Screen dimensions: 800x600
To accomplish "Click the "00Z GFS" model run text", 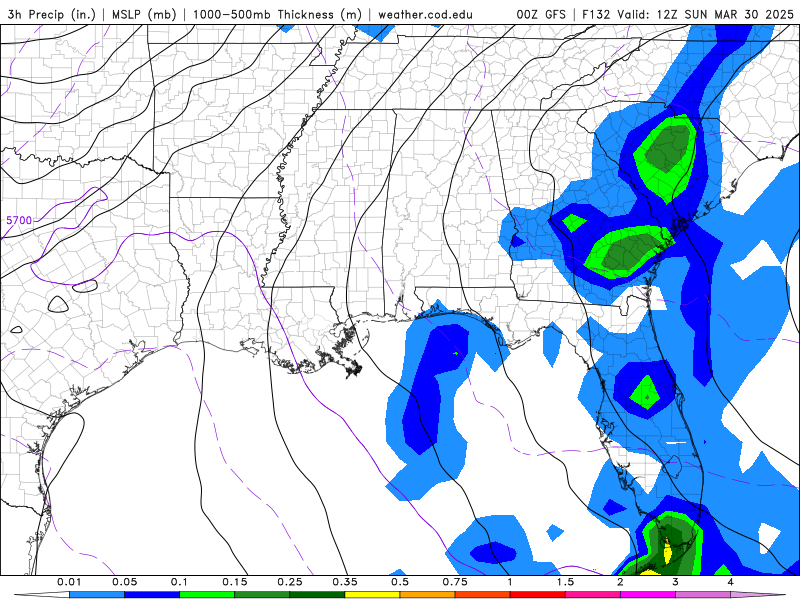I will [541, 15].
